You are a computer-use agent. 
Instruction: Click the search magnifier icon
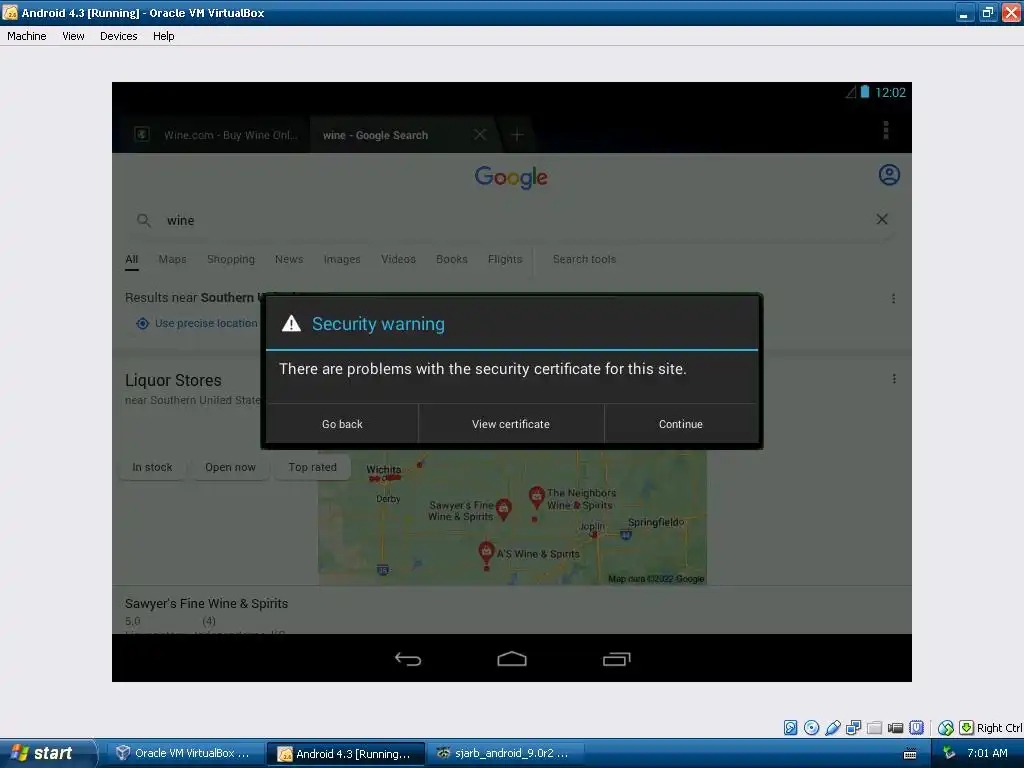tap(144, 220)
